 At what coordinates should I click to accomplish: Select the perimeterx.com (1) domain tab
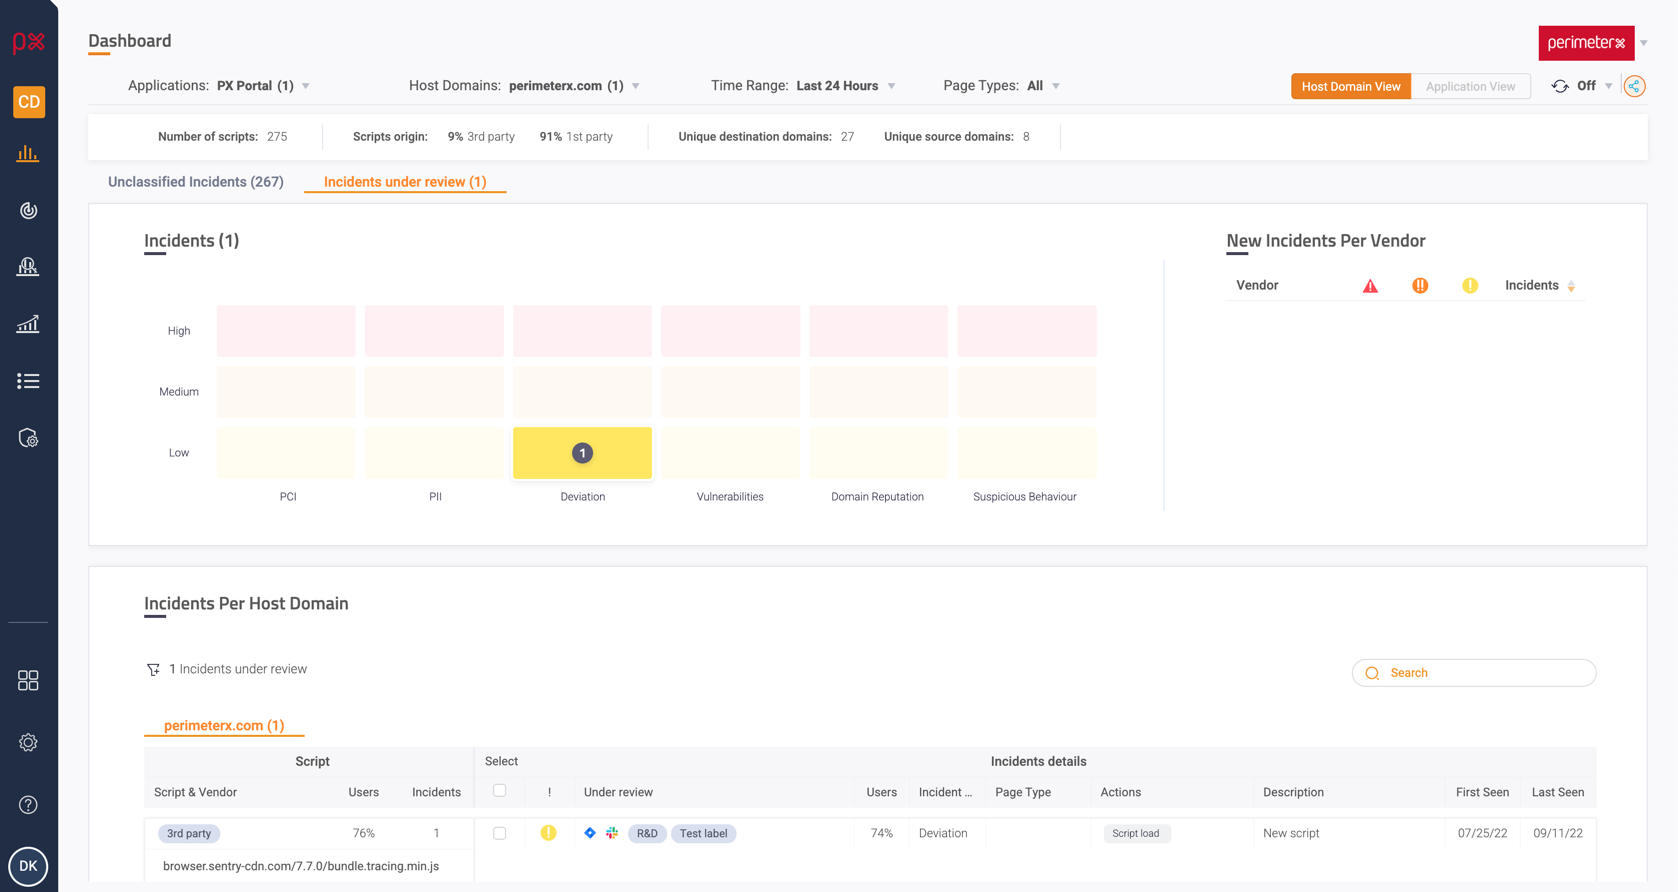click(224, 725)
